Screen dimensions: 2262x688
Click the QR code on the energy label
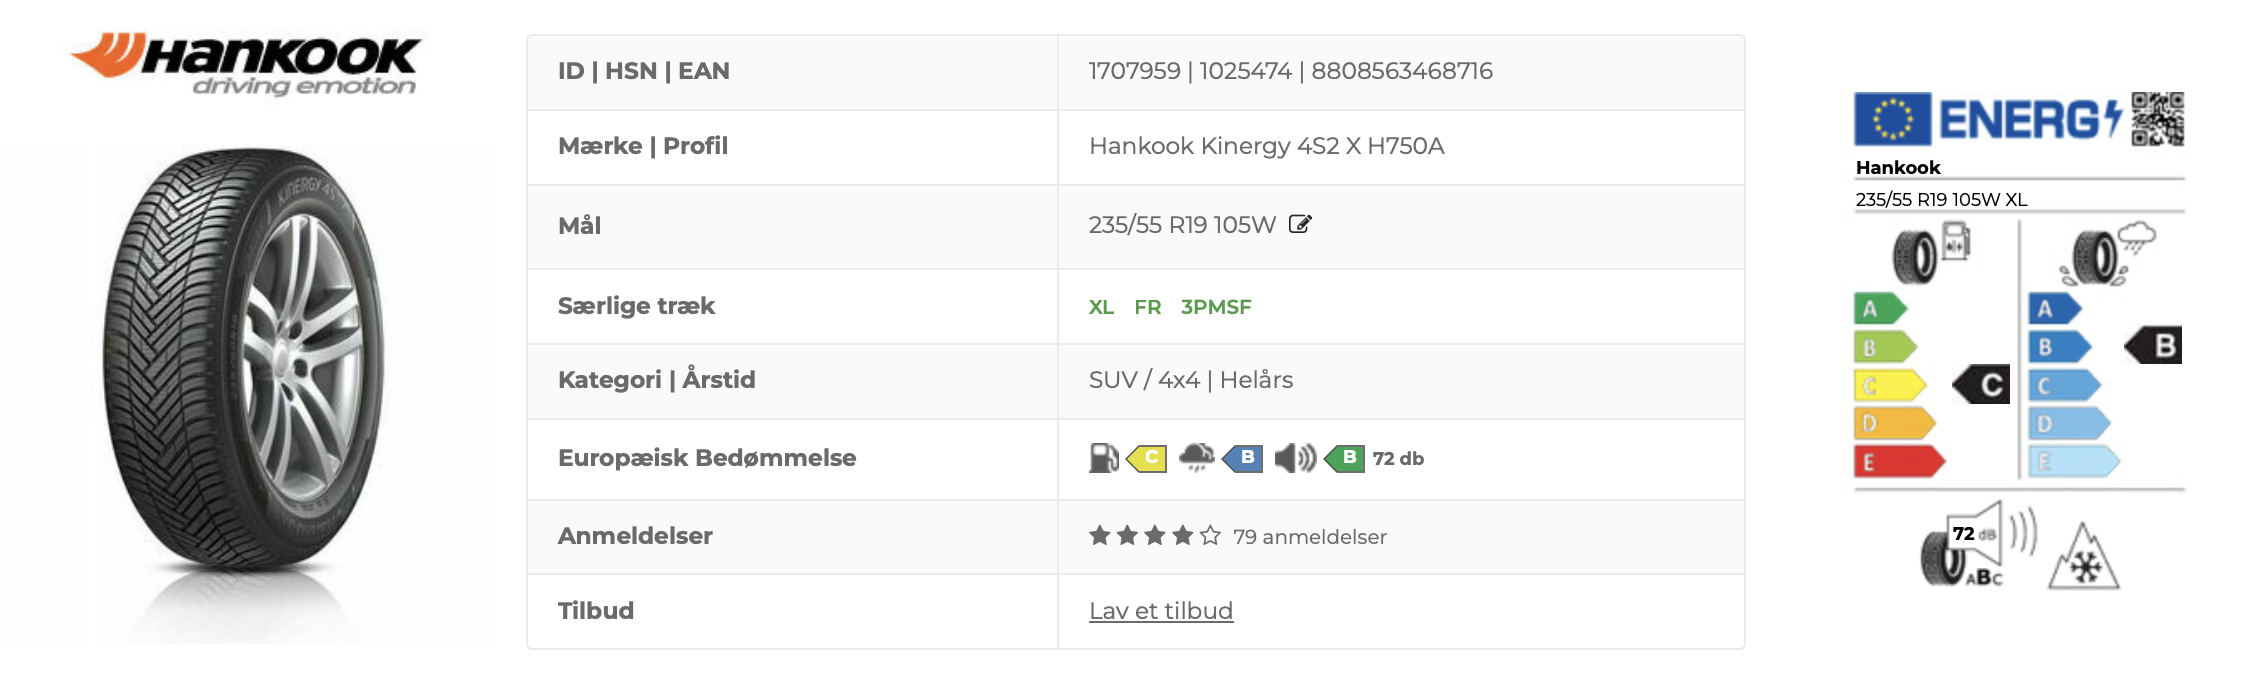coord(2157,119)
